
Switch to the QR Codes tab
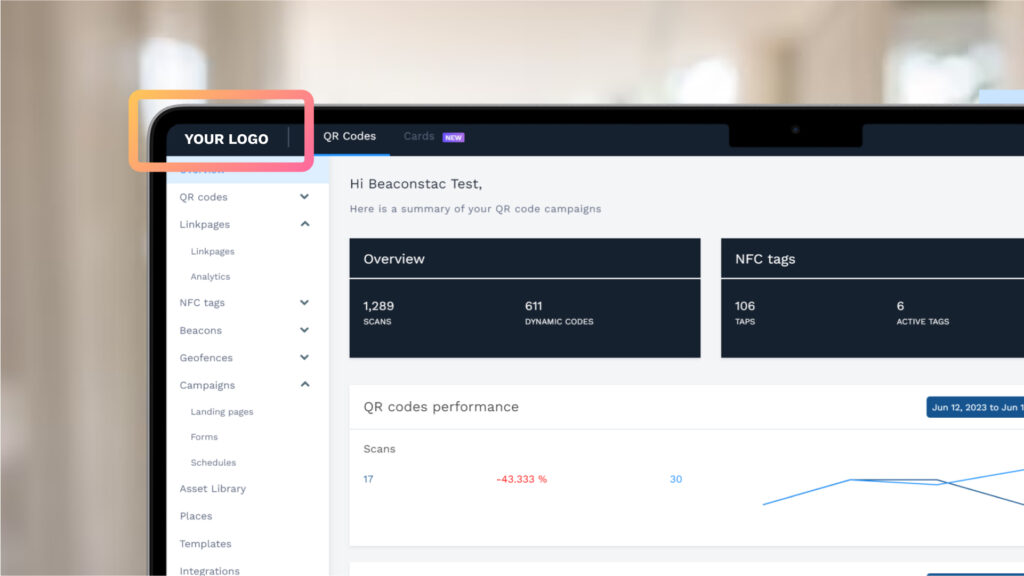[350, 135]
